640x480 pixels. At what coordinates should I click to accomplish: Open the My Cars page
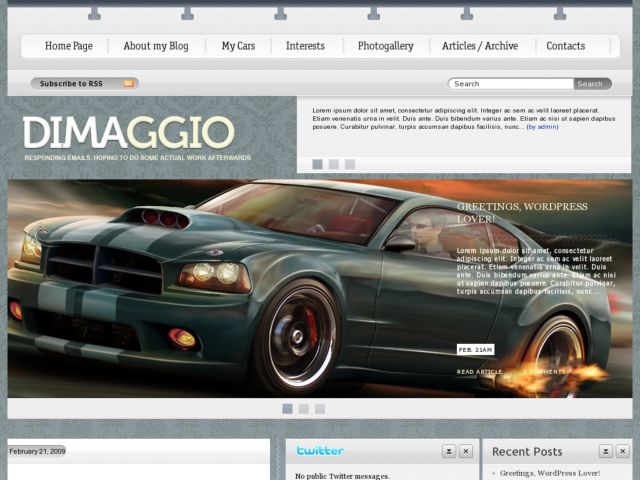tap(238, 46)
